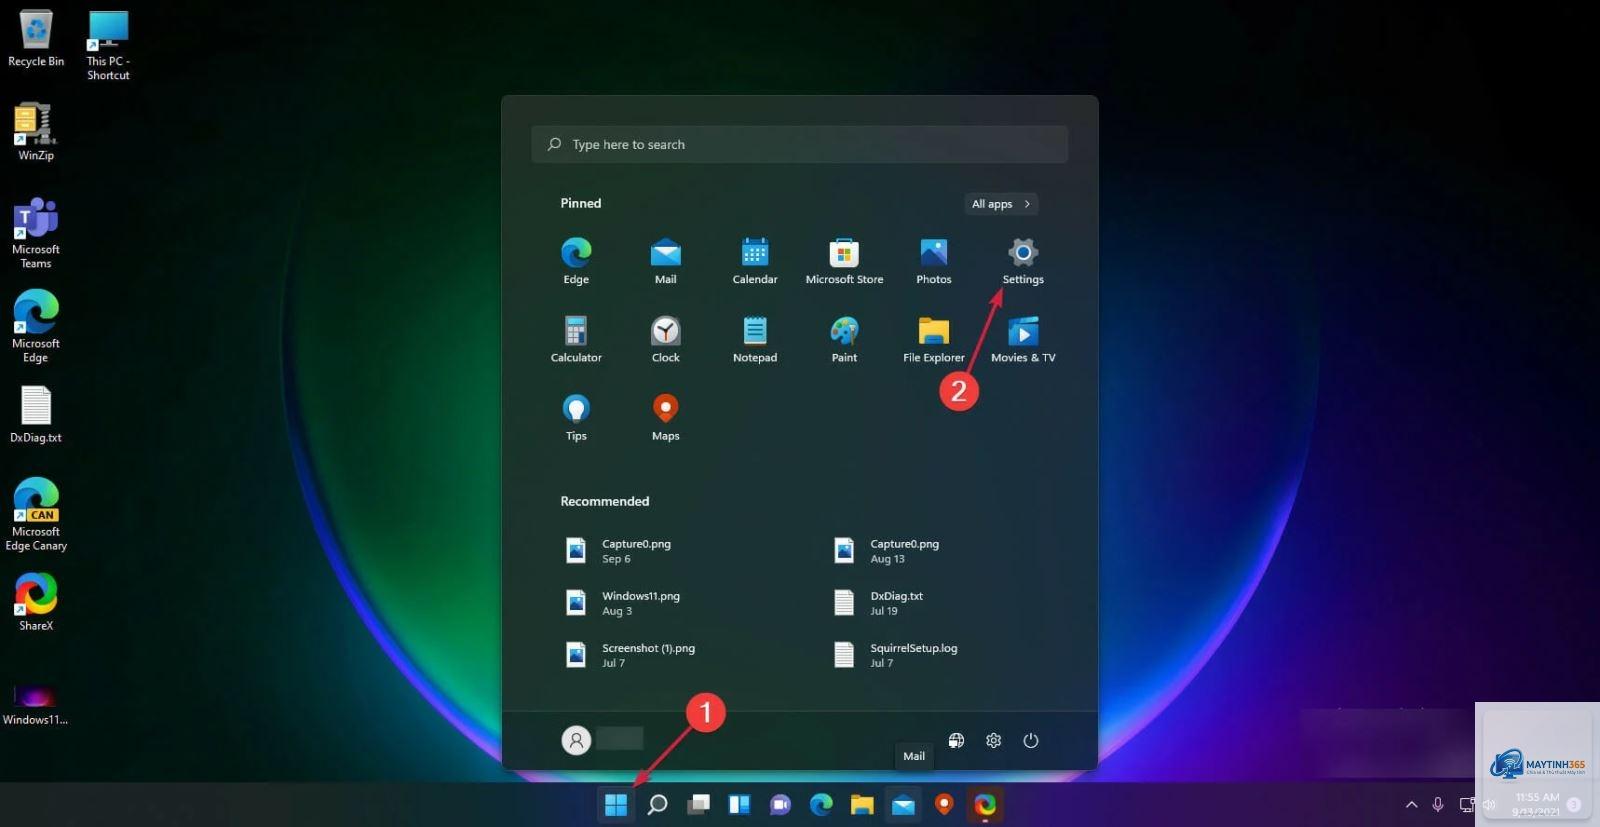The height and width of the screenshot is (827, 1600).
Task: Click the Start menu power button
Action: pos(1031,740)
